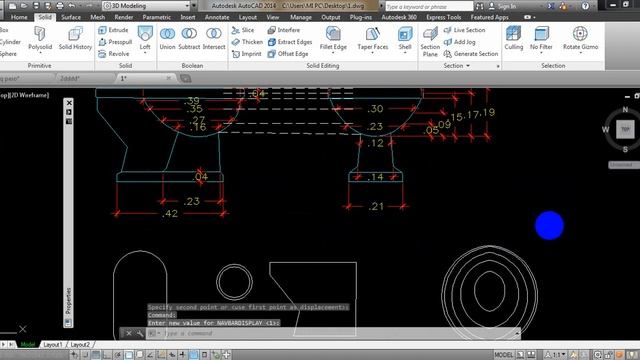The height and width of the screenshot is (360, 640).
Task: Enable Live Section
Action: [464, 30]
